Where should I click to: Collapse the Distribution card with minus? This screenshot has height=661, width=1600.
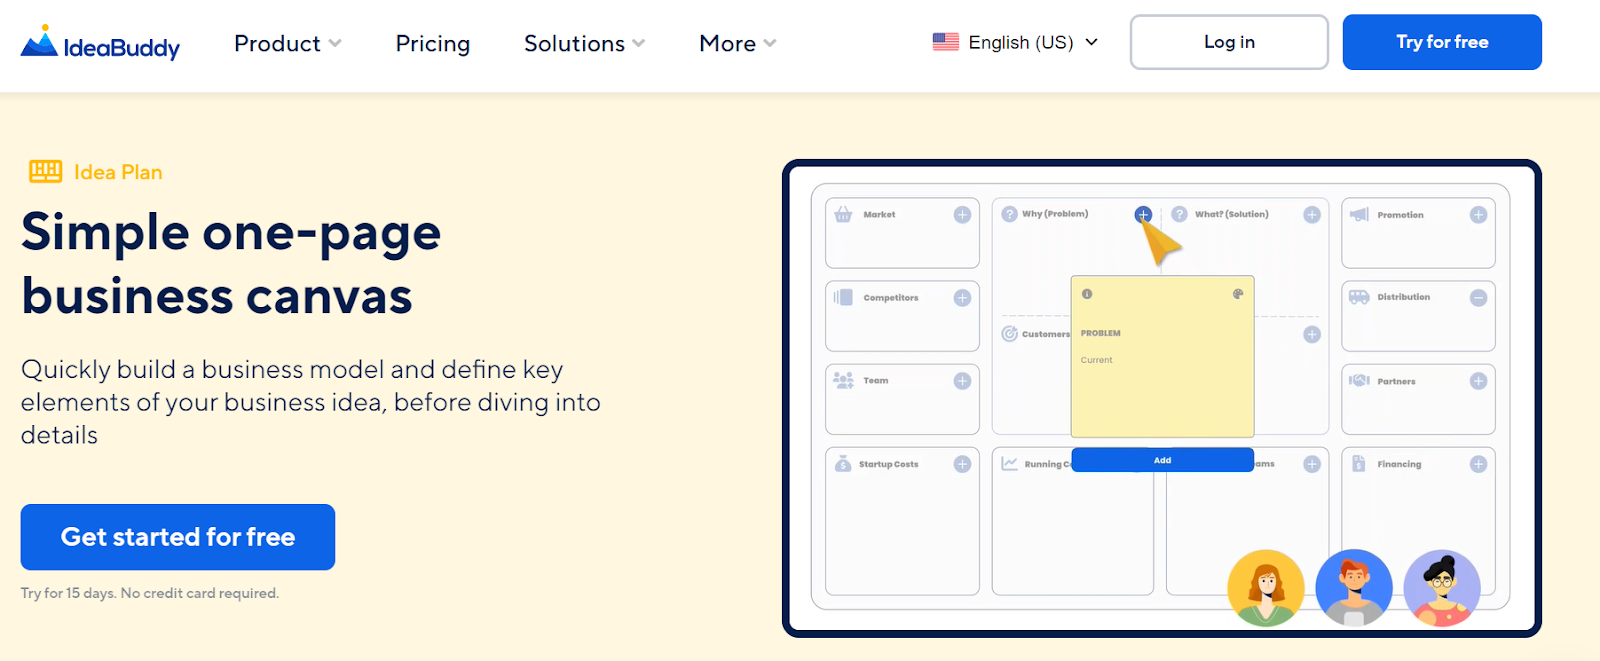pos(1478,298)
